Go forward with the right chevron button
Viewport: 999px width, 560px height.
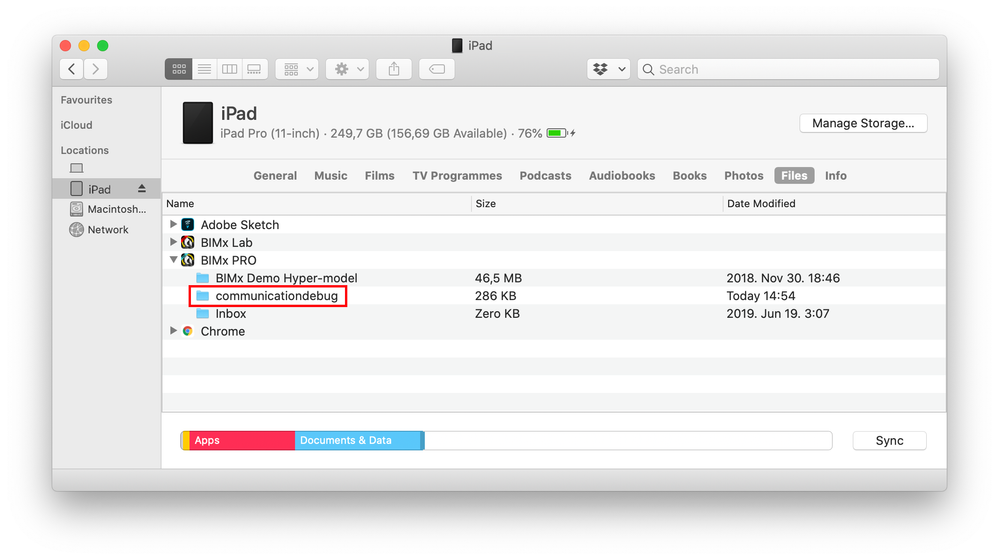[96, 69]
